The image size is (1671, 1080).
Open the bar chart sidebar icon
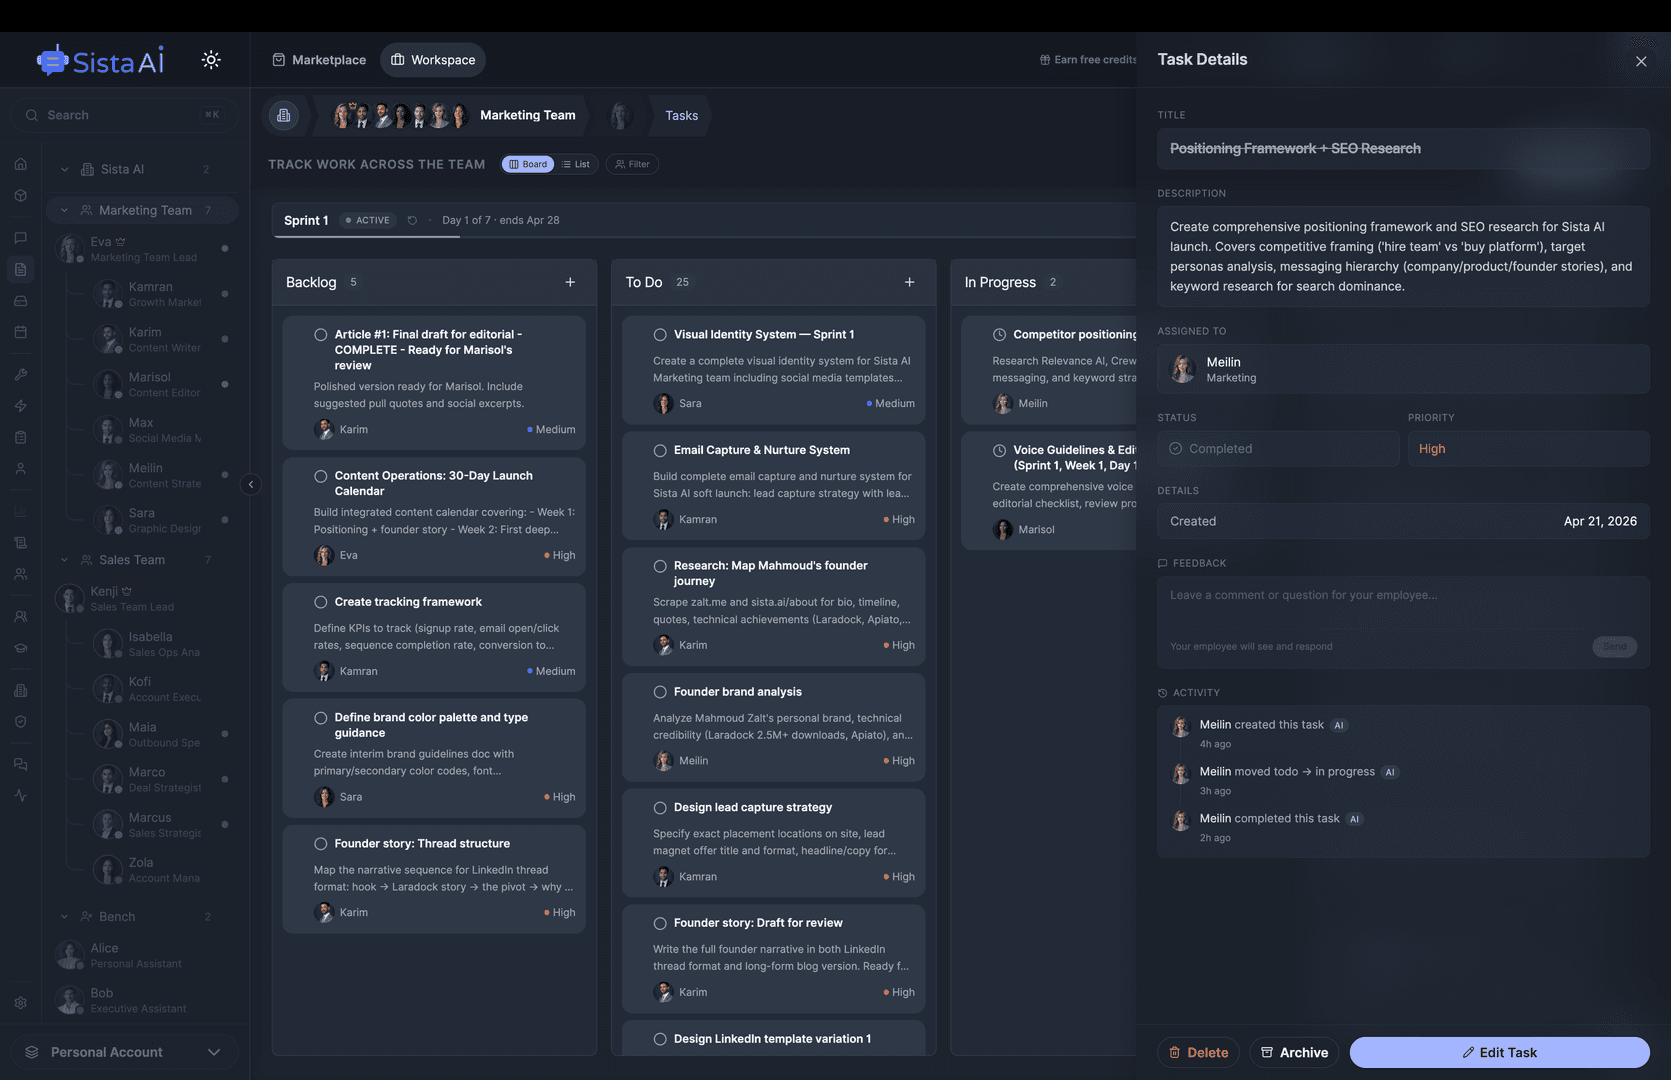[20, 511]
